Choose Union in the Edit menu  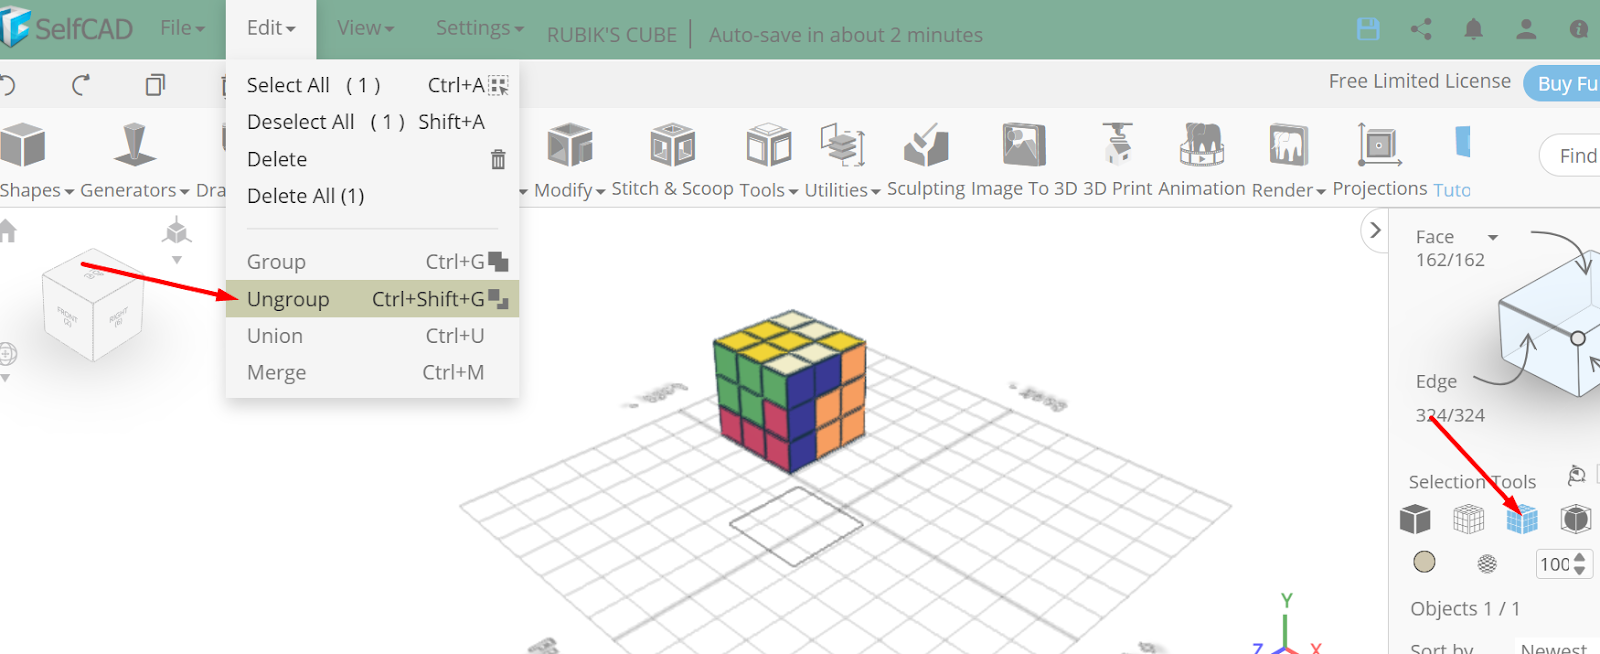coord(372,336)
